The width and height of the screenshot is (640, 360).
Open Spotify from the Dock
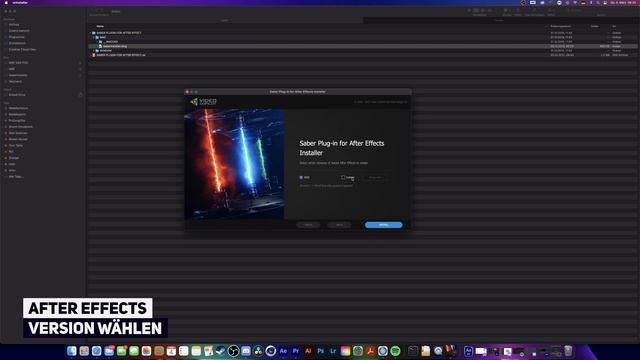(395, 351)
